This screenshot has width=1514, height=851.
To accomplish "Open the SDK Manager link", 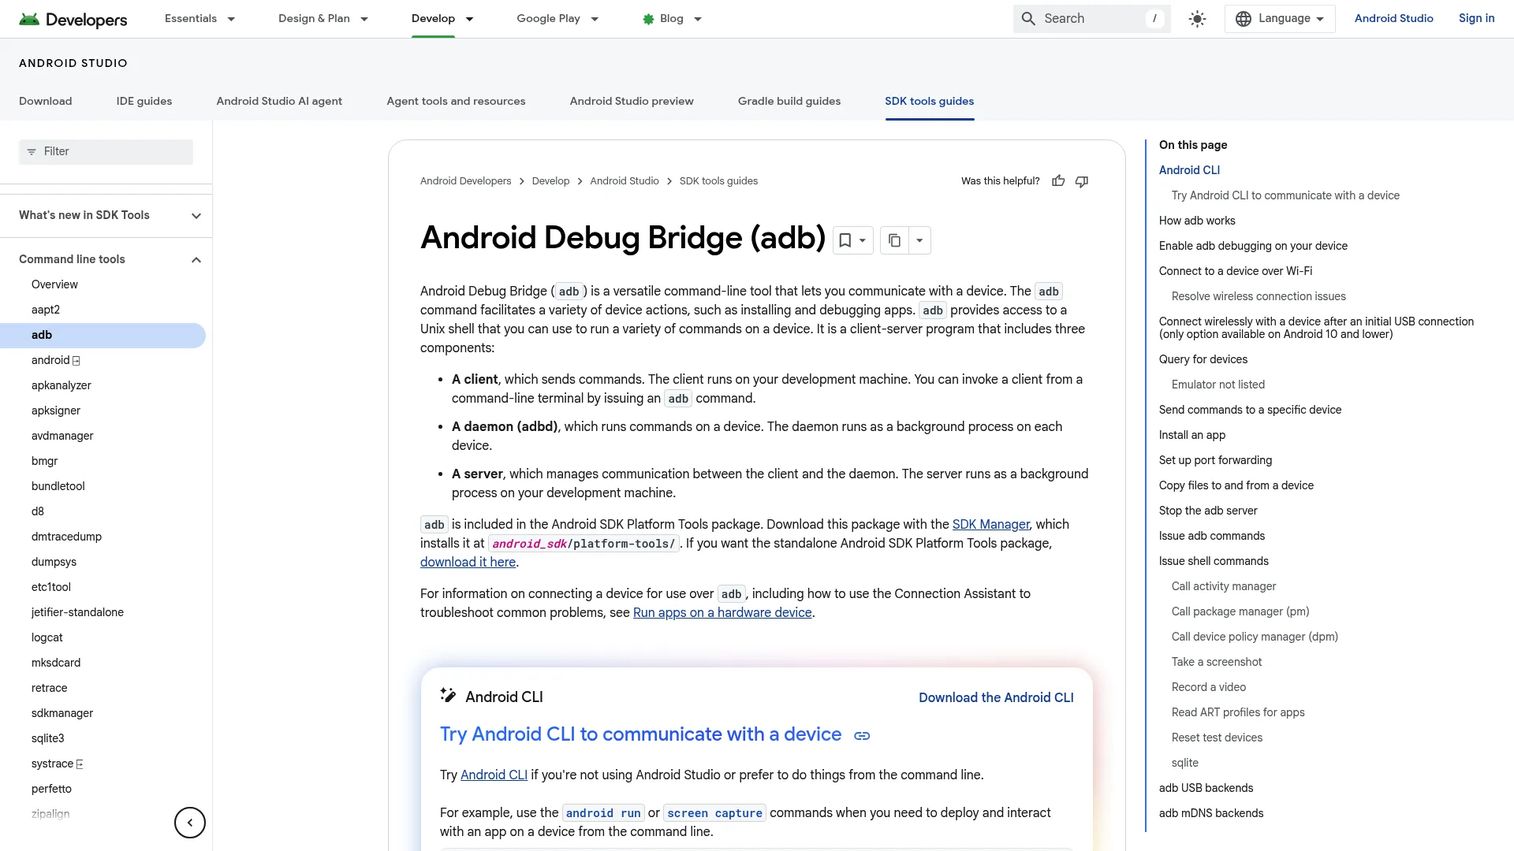I will click(991, 524).
